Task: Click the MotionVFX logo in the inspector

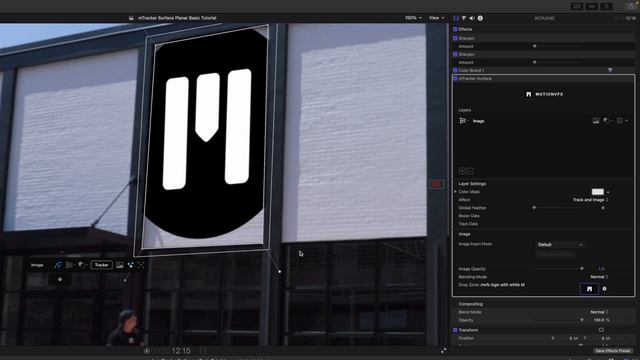Action: 544,94
